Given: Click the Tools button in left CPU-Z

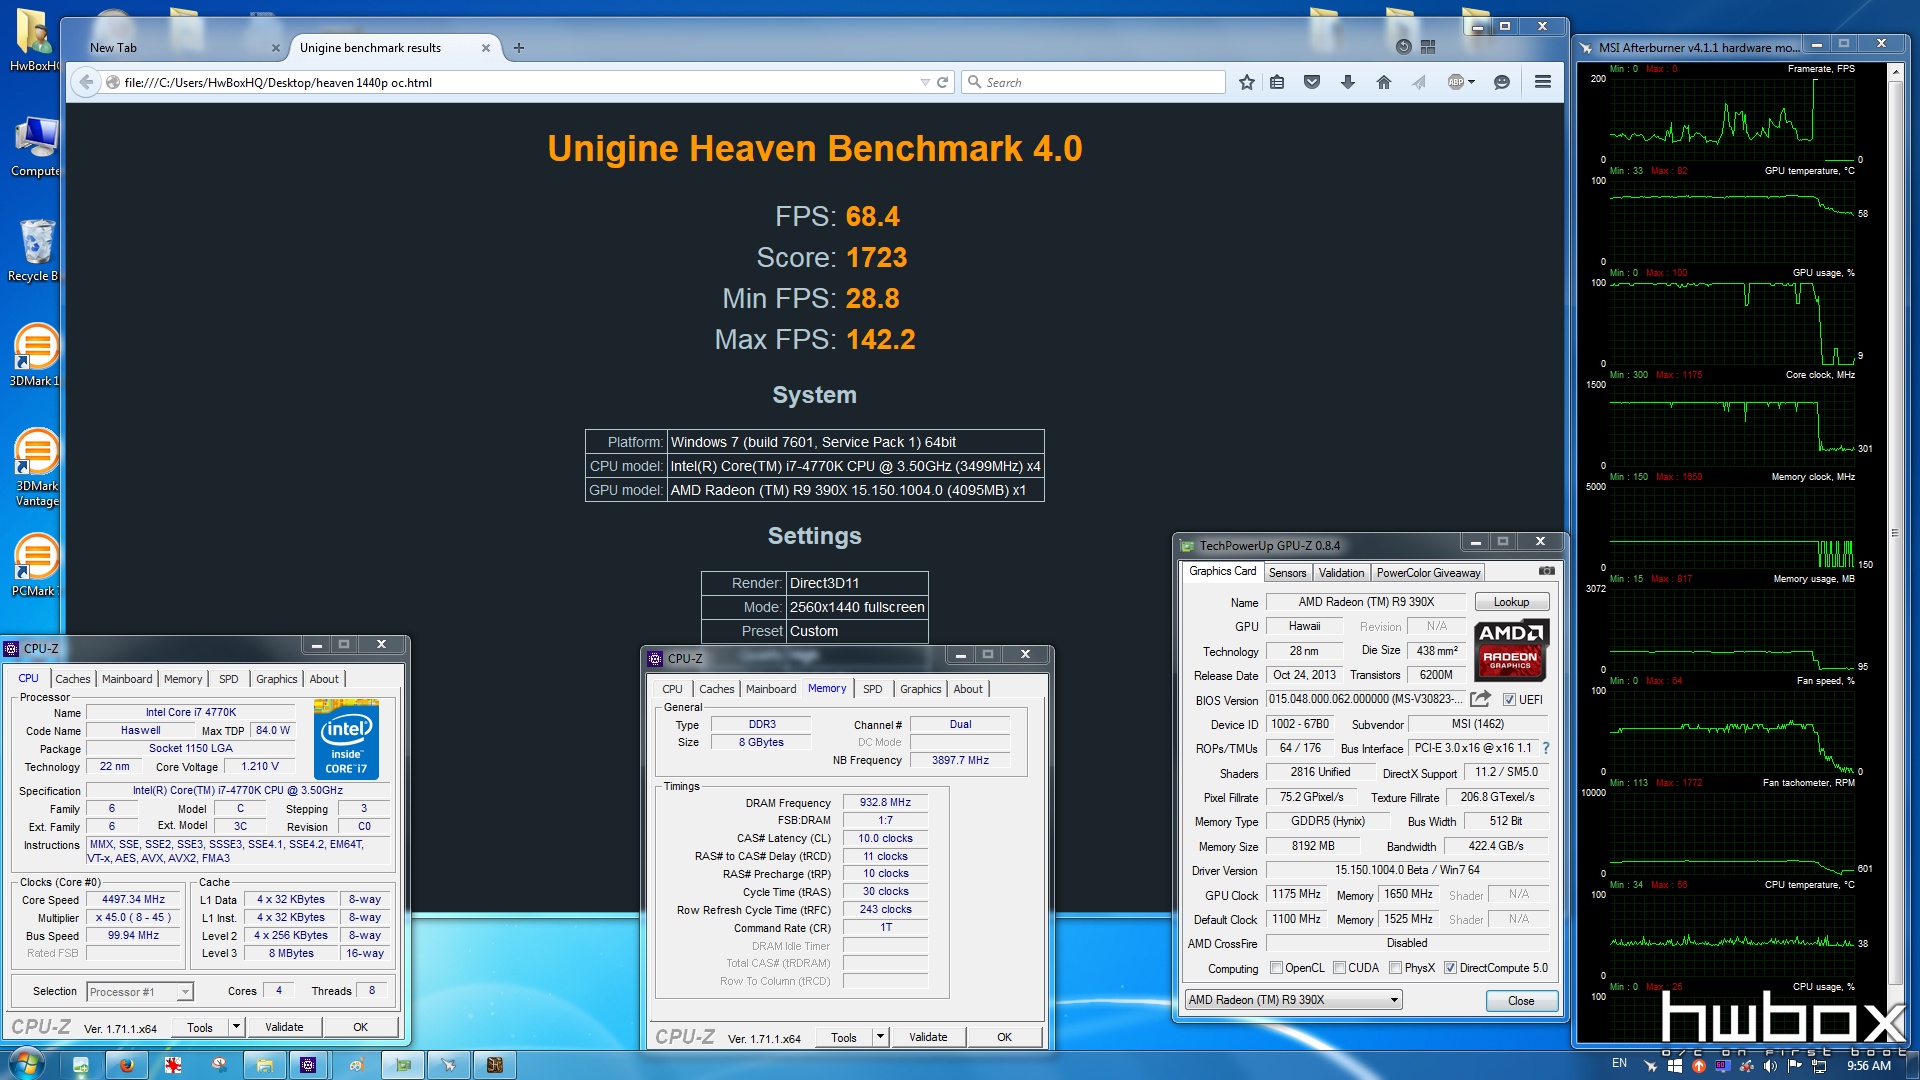Looking at the screenshot, I should coord(199,1027).
